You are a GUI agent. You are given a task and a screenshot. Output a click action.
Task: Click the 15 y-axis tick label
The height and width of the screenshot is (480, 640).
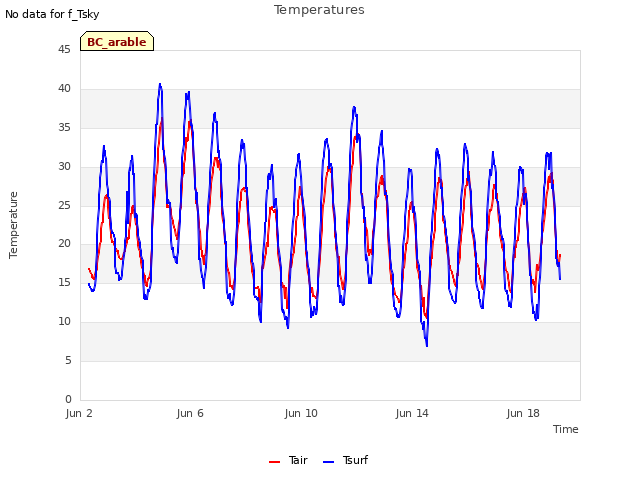click(64, 283)
